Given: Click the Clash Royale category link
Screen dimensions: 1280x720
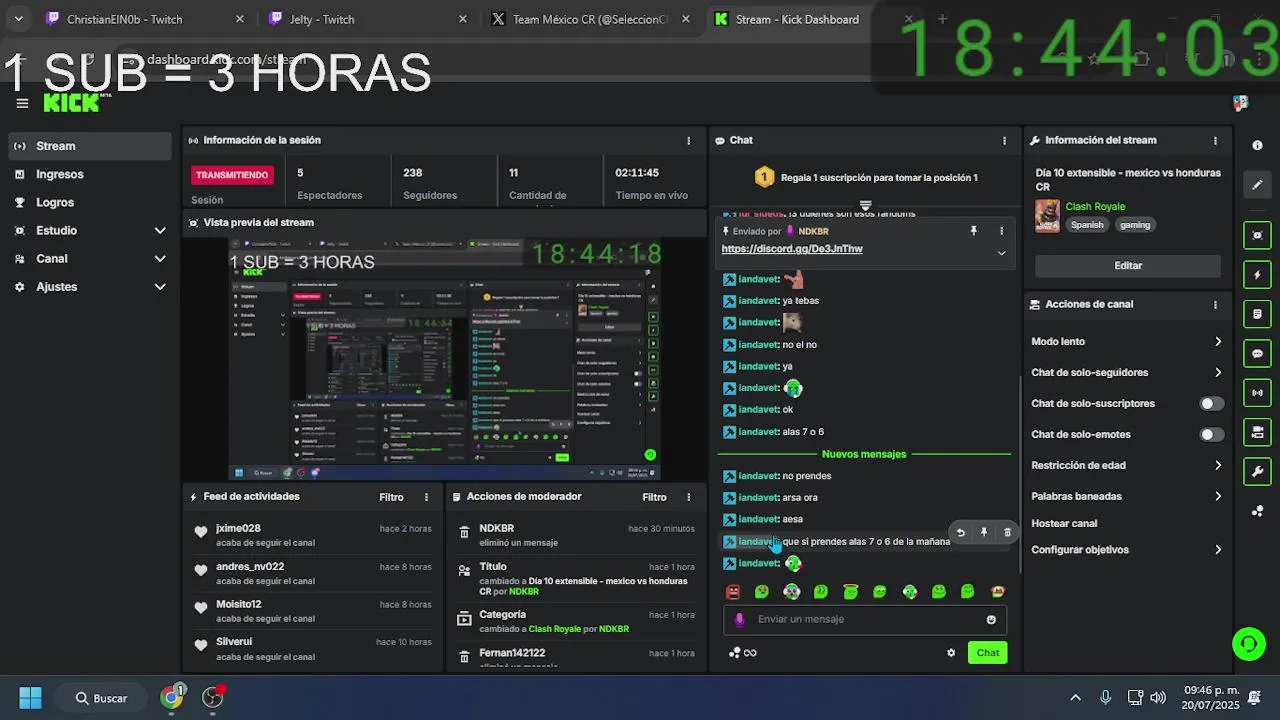Looking at the screenshot, I should (1095, 207).
